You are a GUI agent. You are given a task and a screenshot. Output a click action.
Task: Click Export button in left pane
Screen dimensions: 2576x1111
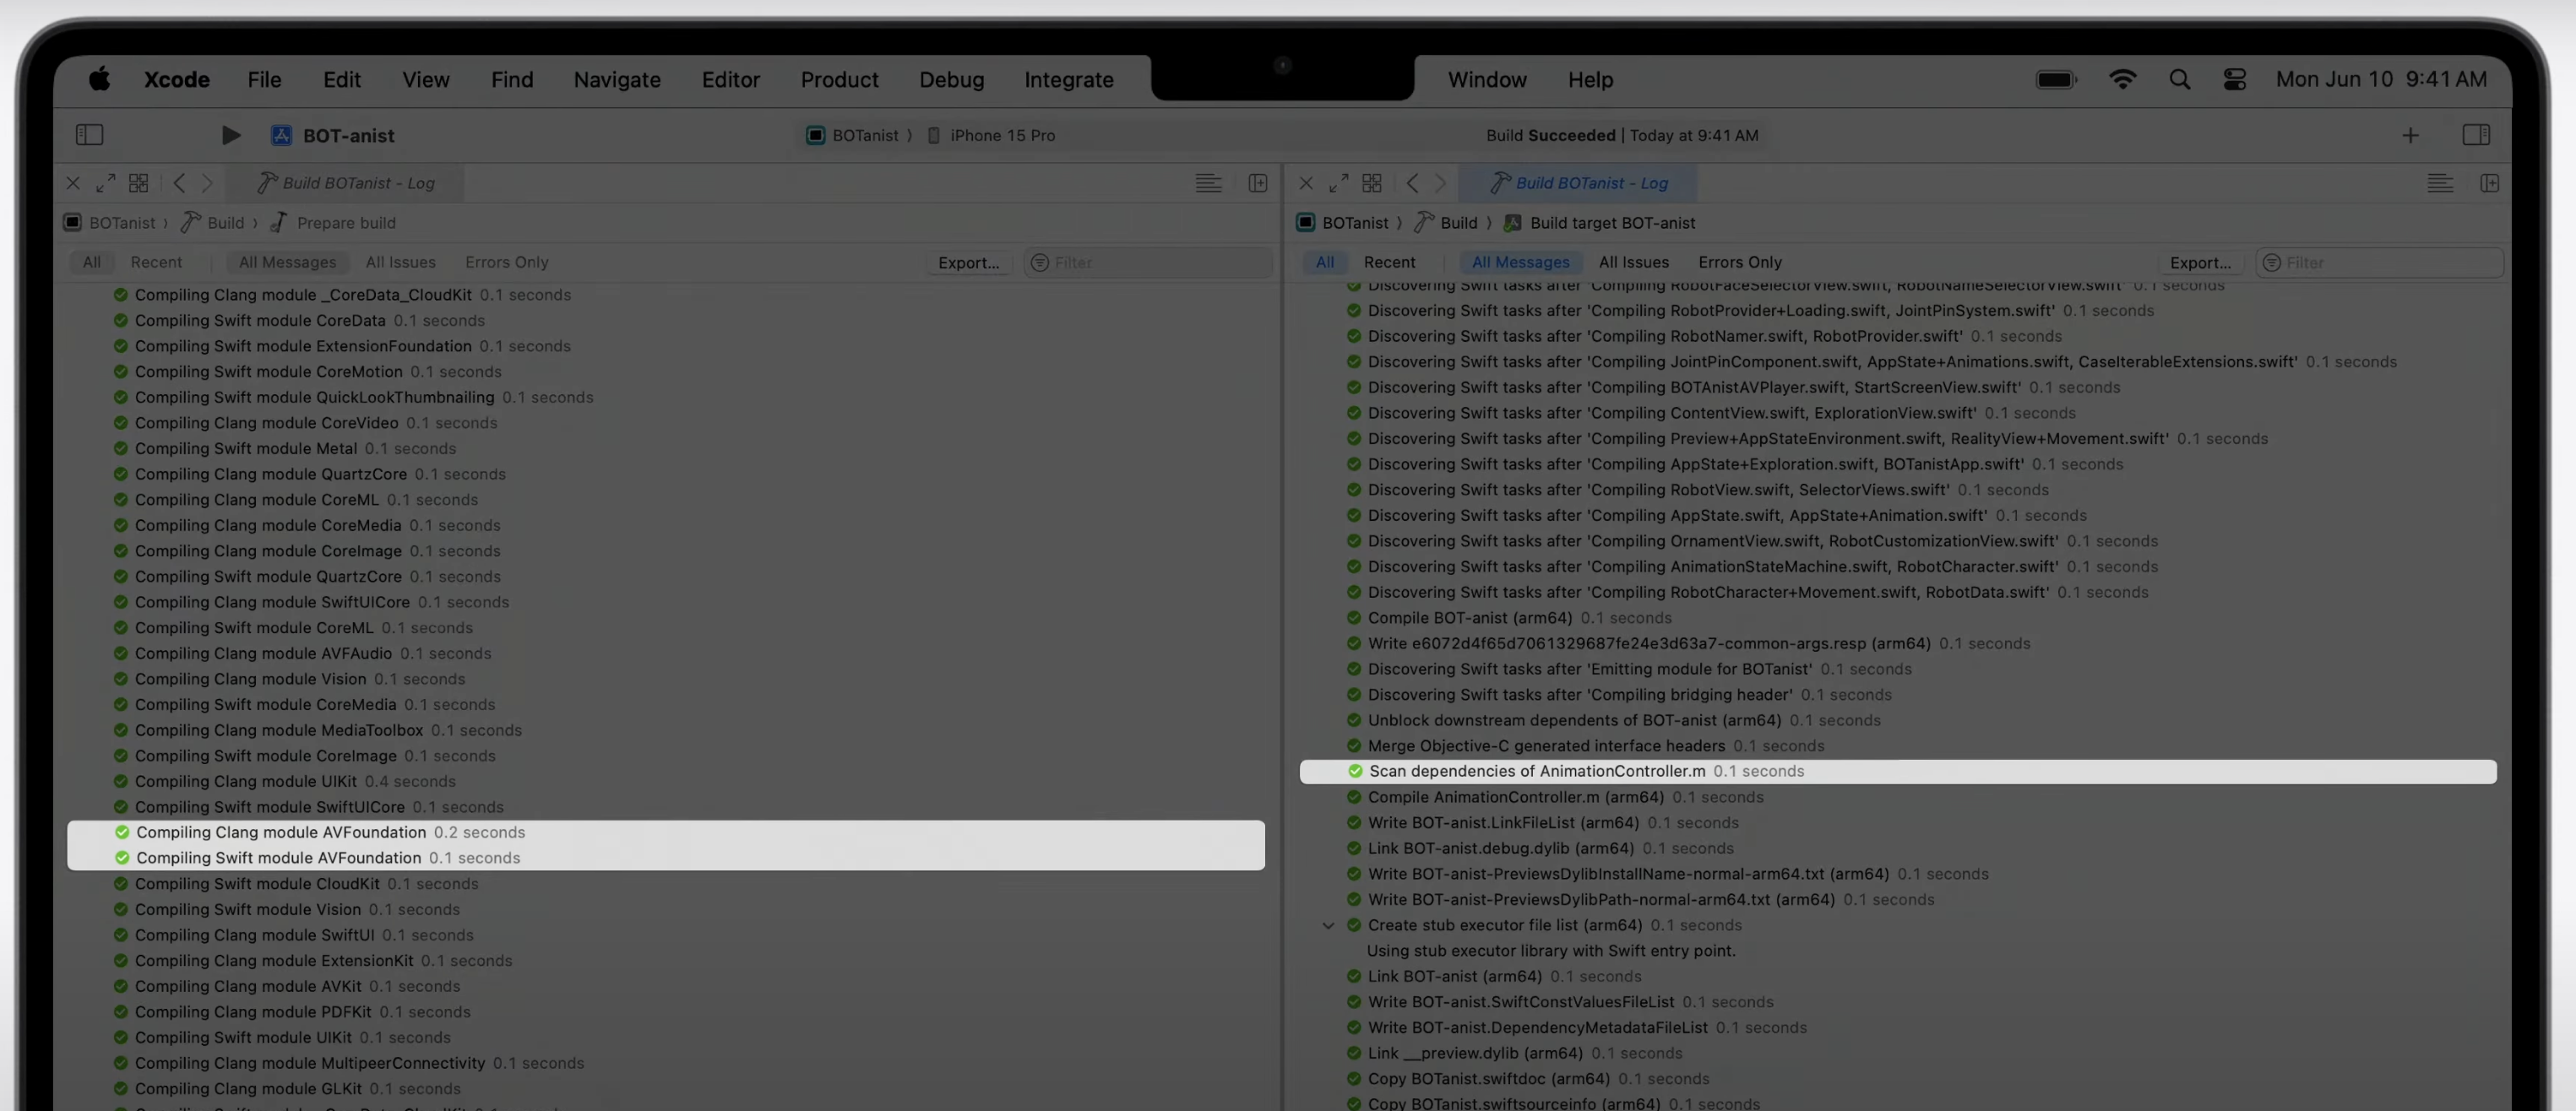[968, 262]
